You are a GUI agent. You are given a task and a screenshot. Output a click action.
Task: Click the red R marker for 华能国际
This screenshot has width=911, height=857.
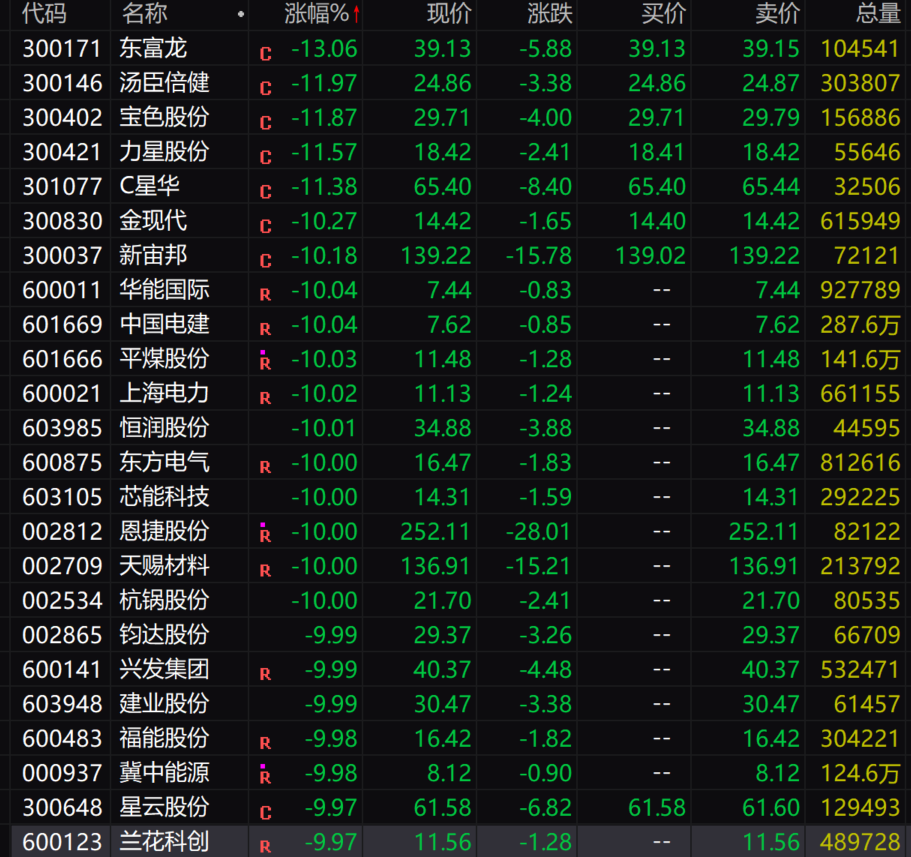click(266, 295)
